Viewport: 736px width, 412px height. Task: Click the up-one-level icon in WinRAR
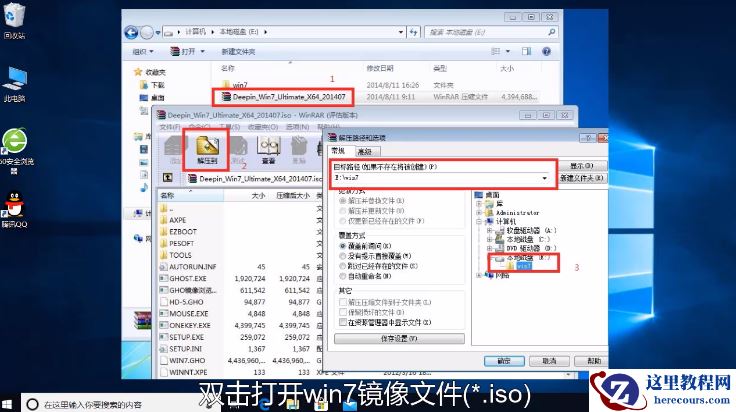click(168, 178)
